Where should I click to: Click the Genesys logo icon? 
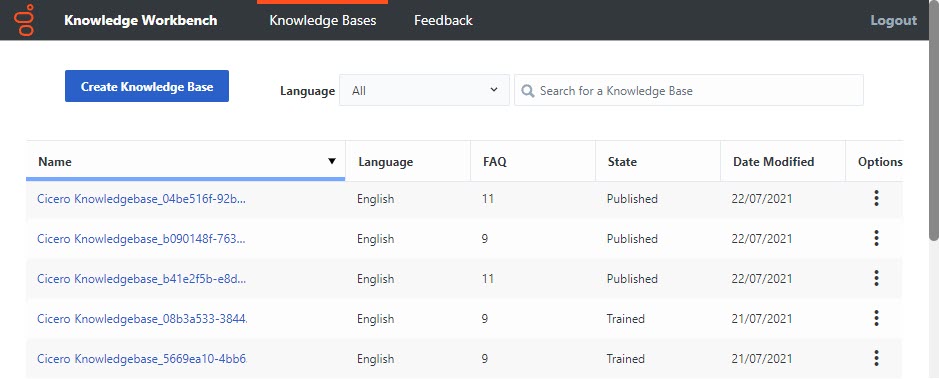point(25,20)
